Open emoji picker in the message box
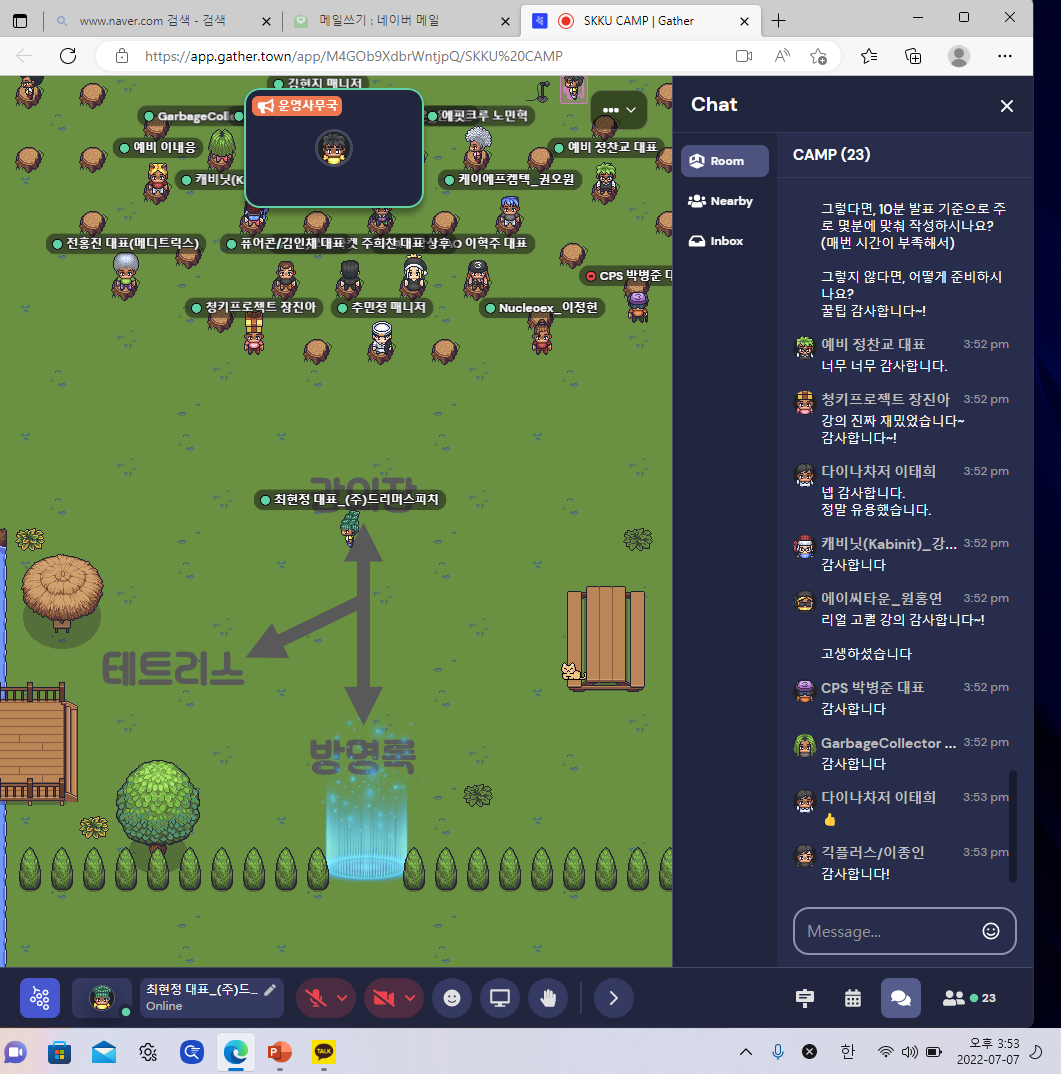1061x1074 pixels. tap(990, 930)
